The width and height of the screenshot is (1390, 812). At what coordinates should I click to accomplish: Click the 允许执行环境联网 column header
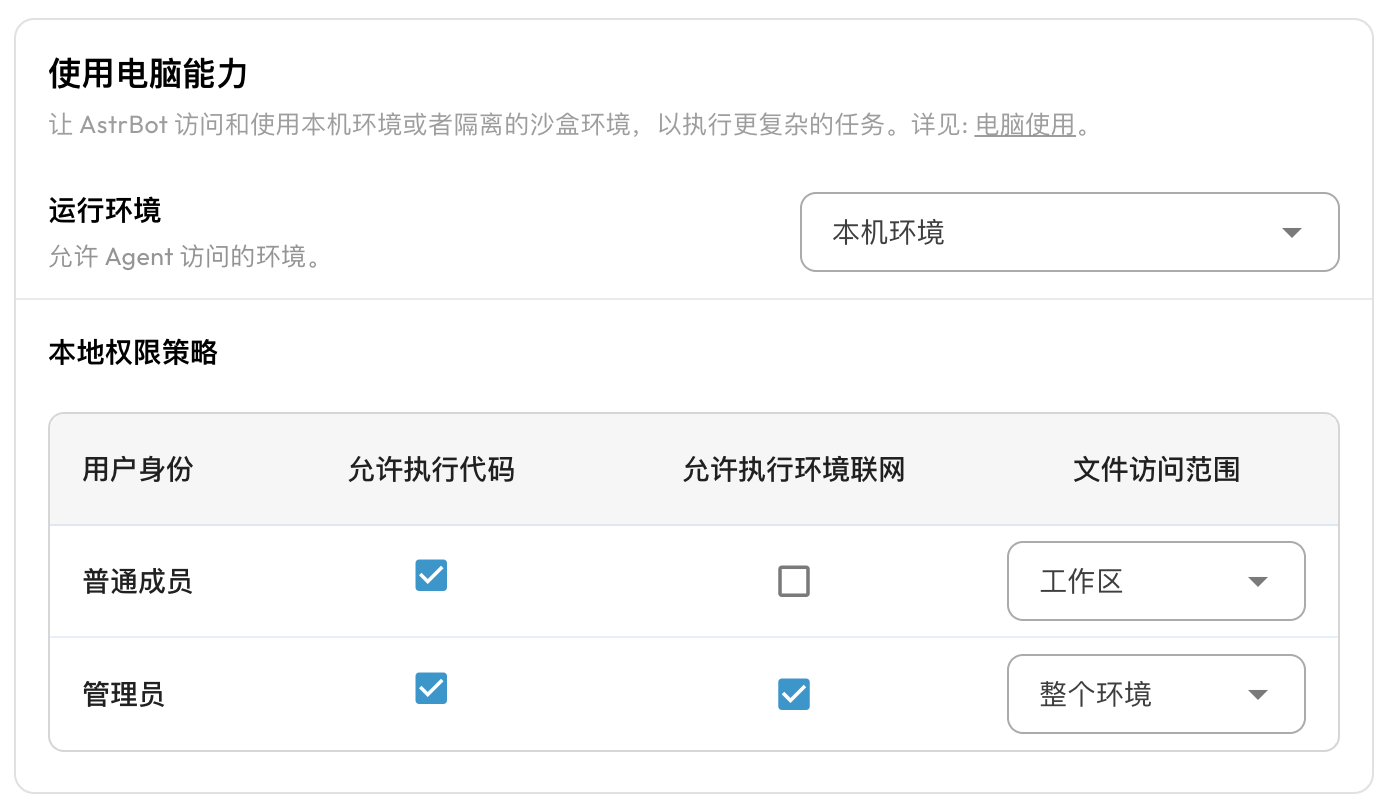(x=794, y=469)
